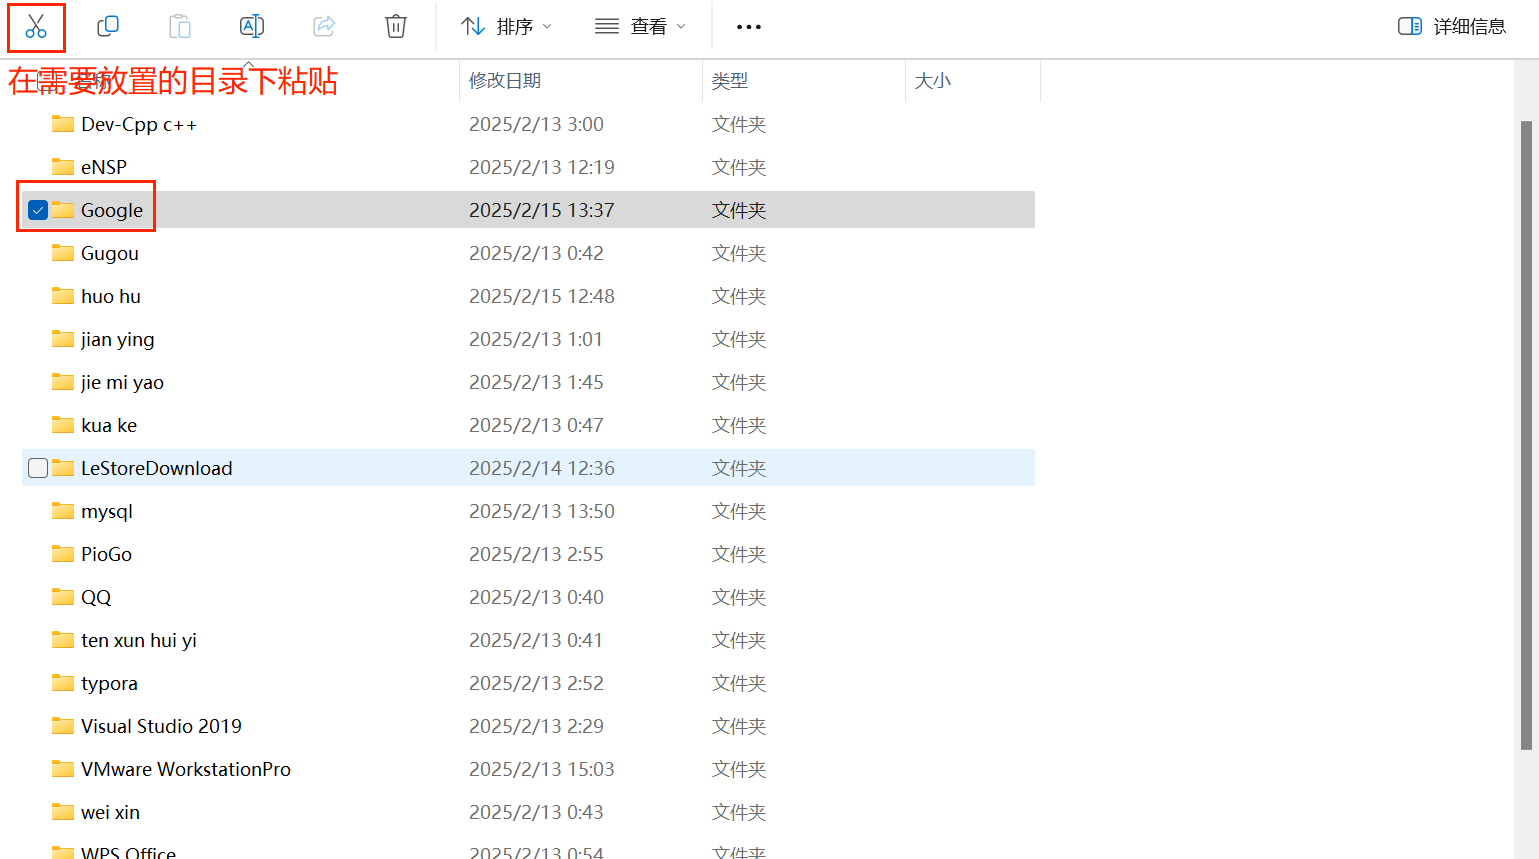
Task: Click the mysql folder icon
Action: coord(63,511)
